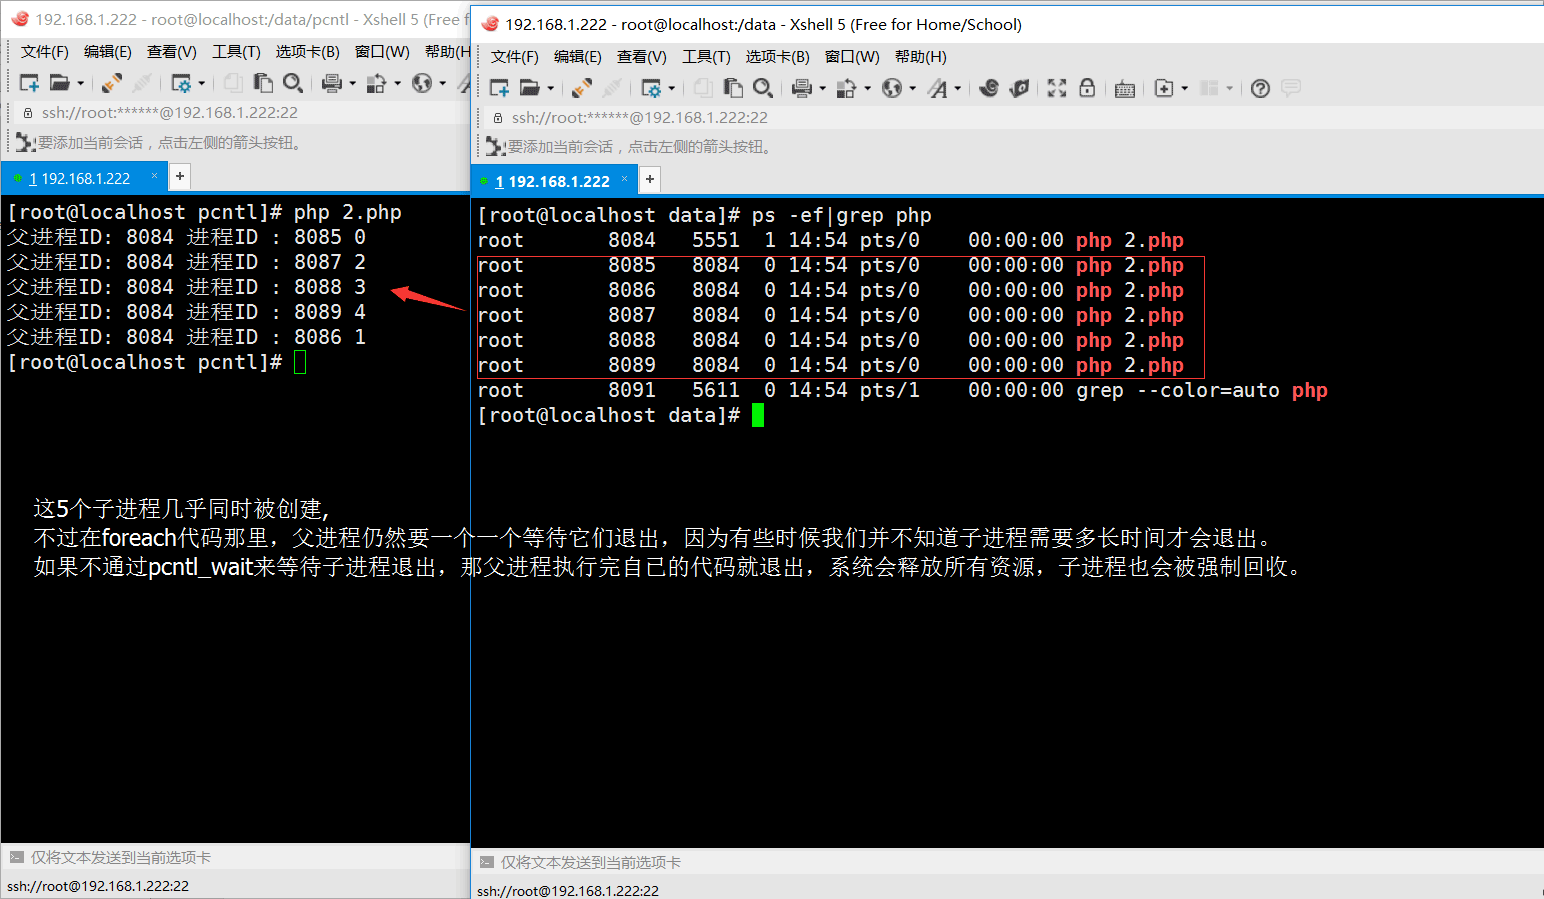
Task: Select the 192.168.1.222 tab in right window
Action: (558, 181)
